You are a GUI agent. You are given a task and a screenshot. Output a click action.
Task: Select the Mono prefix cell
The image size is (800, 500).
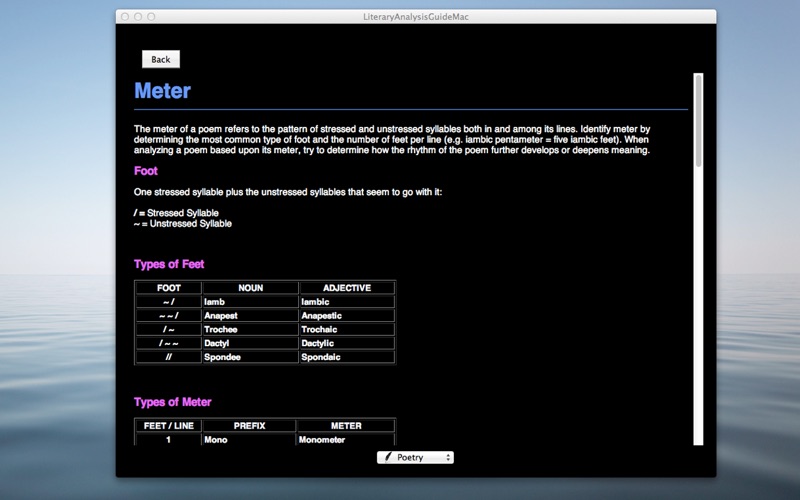[249, 439]
